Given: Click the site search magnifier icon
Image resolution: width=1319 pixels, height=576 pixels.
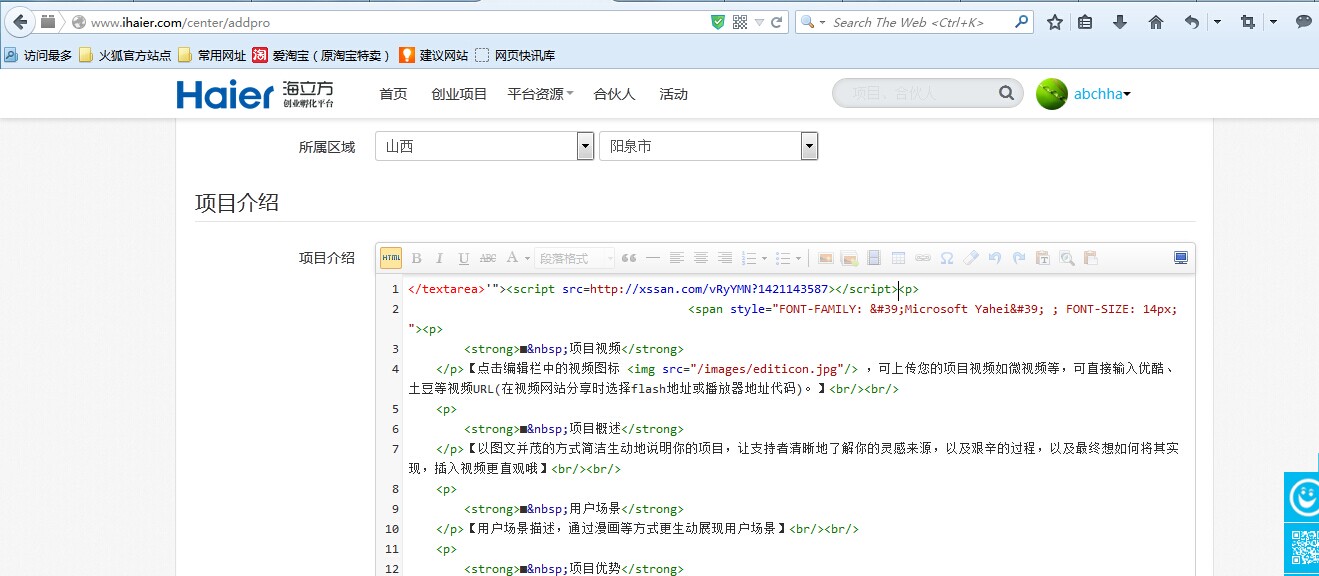Looking at the screenshot, I should (x=1007, y=94).
